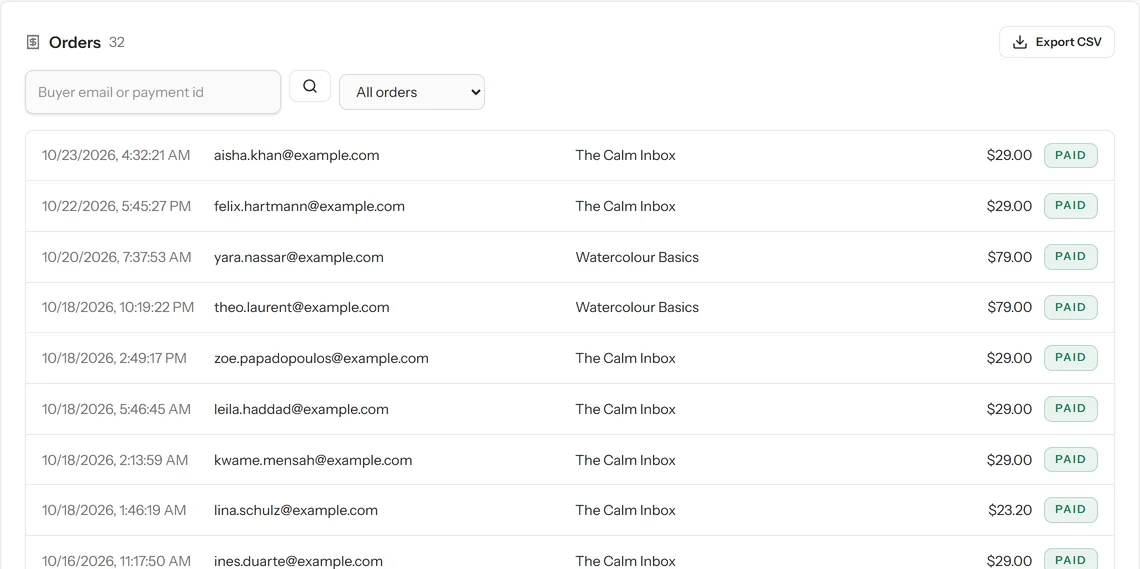Click PAID badge in aisha.khan row
This screenshot has width=1140, height=569.
coord(1070,156)
